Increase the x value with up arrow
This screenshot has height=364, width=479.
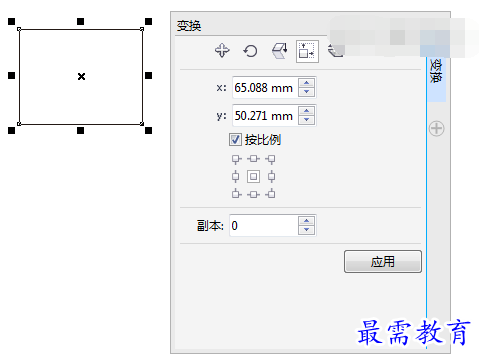307,83
